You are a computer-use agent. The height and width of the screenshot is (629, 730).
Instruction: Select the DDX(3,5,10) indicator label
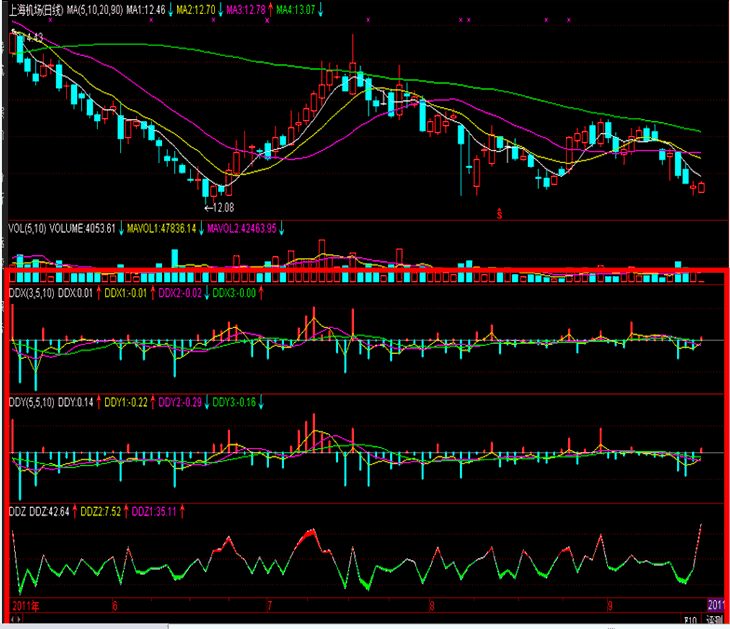point(29,292)
